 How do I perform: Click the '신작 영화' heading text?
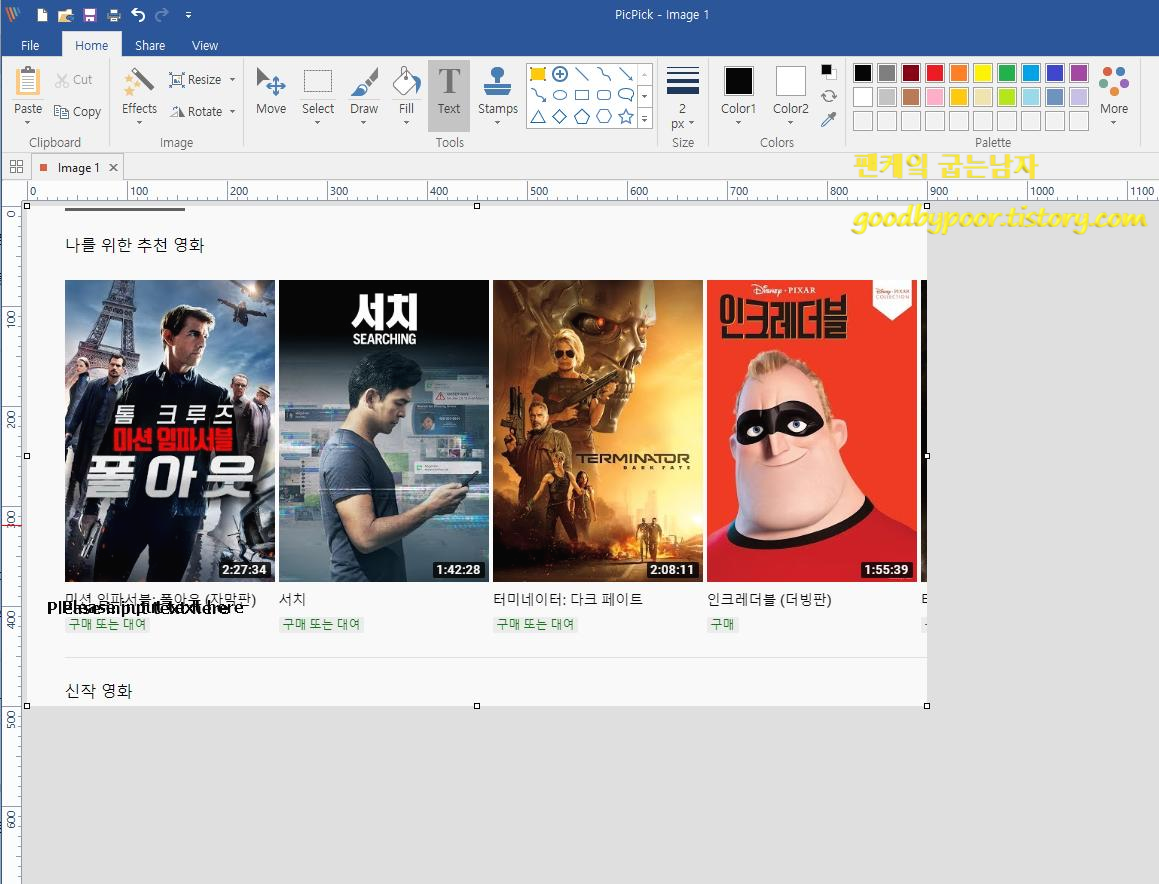click(98, 690)
